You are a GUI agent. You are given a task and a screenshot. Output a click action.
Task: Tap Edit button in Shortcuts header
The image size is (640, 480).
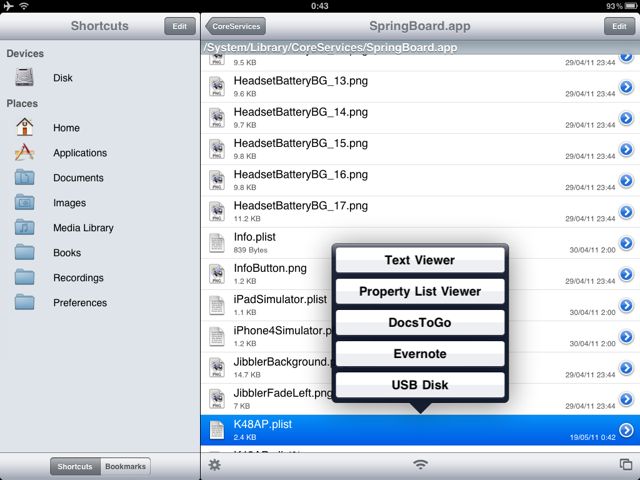180,26
